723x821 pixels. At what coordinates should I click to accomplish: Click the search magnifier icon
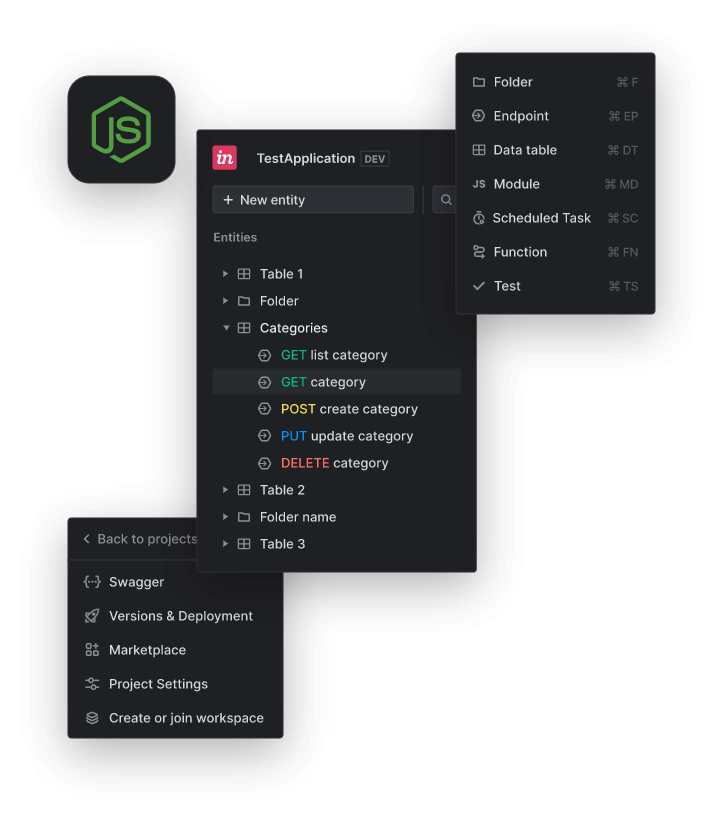(x=446, y=200)
